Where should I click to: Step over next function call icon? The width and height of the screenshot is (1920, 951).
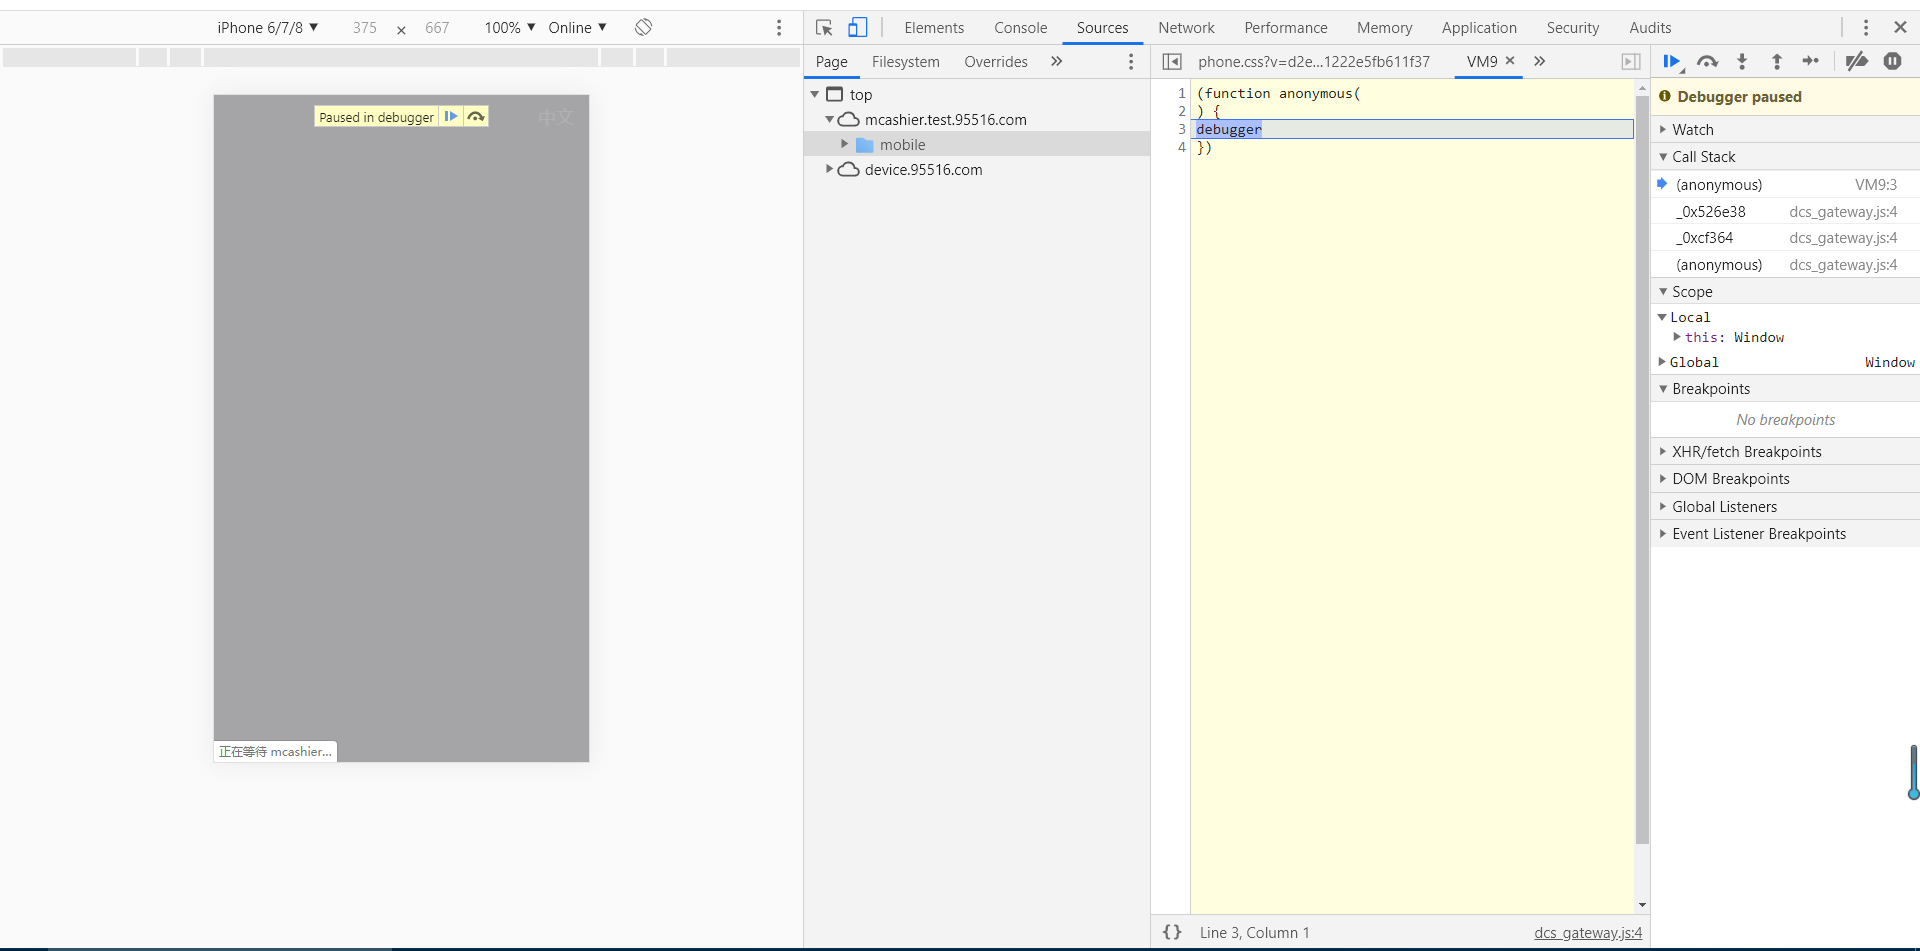click(1707, 62)
